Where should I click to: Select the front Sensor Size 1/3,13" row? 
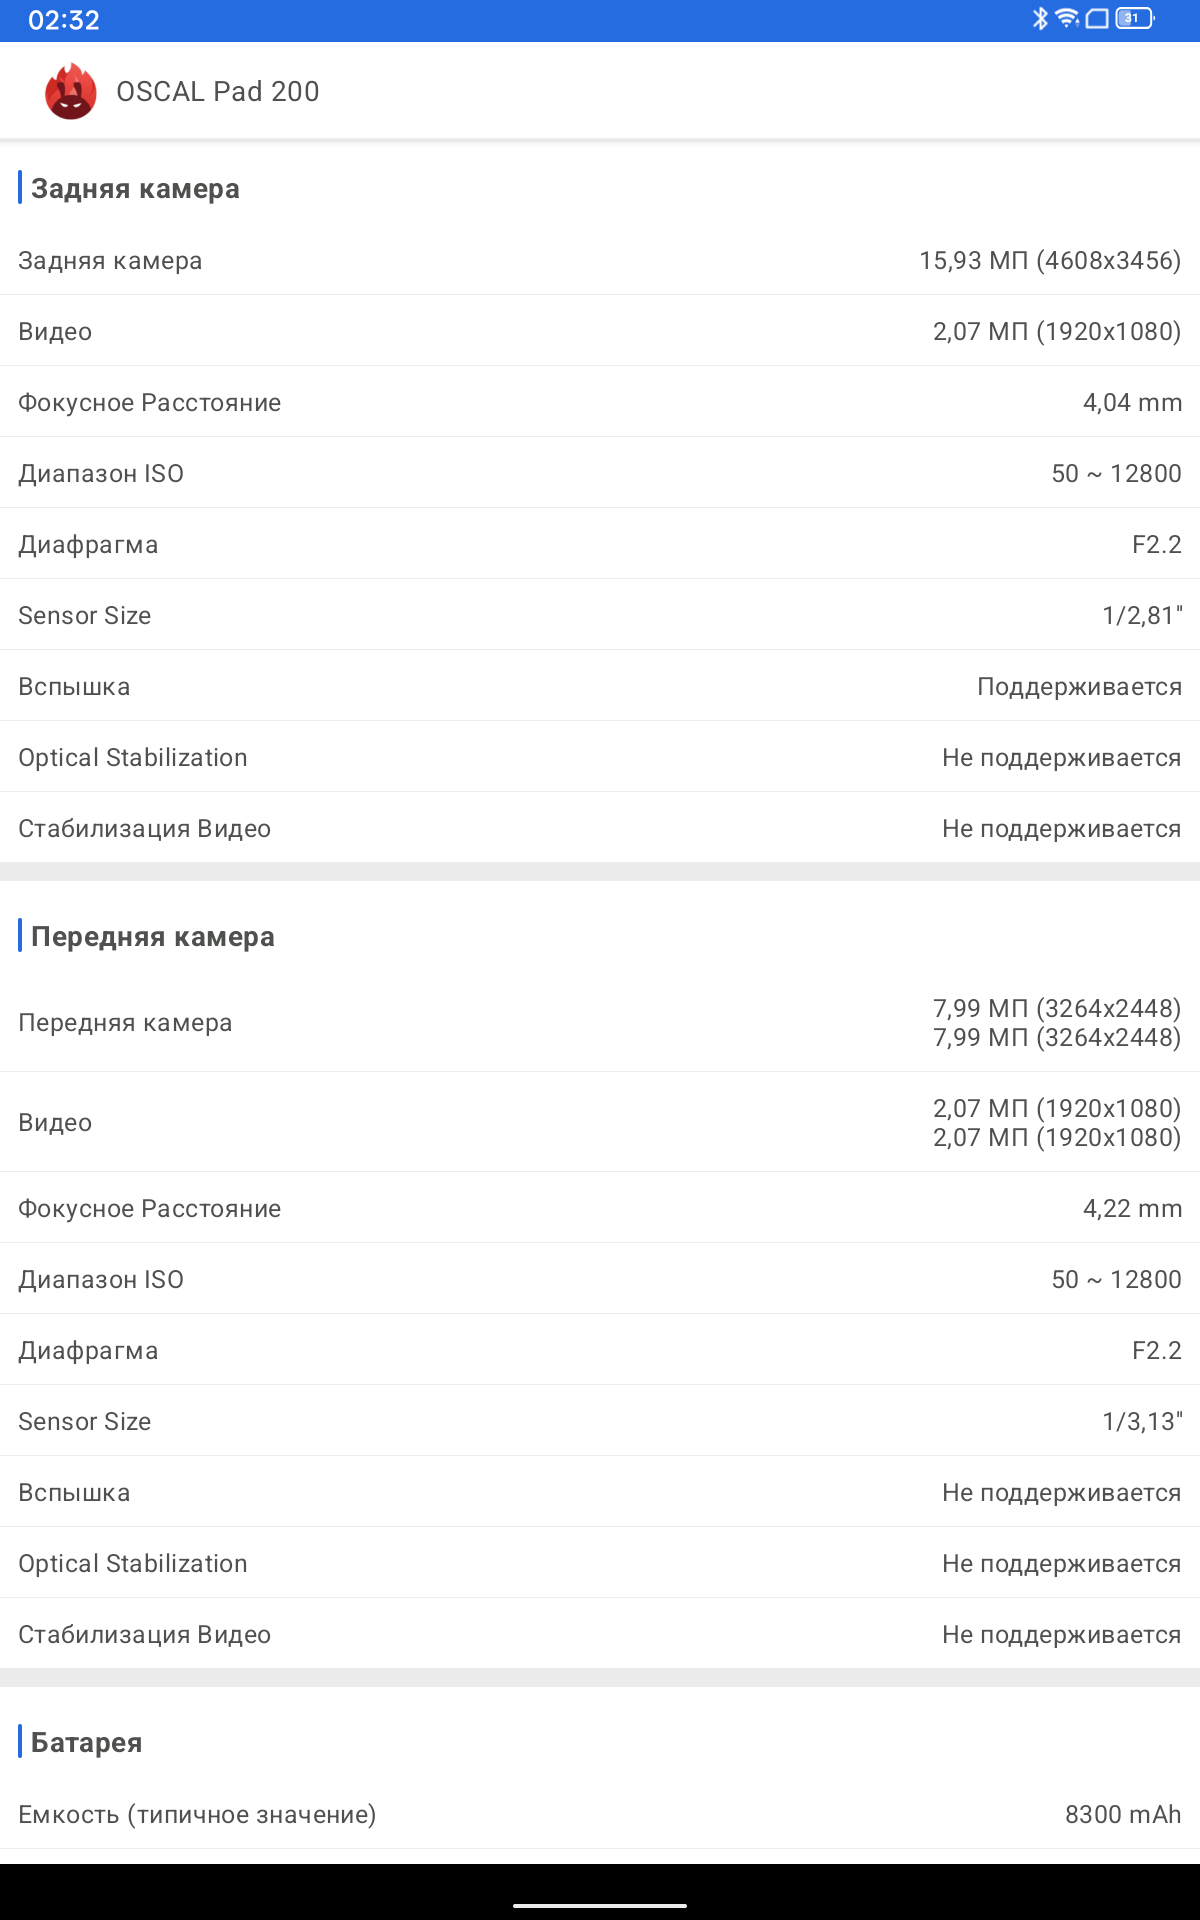click(x=600, y=1421)
